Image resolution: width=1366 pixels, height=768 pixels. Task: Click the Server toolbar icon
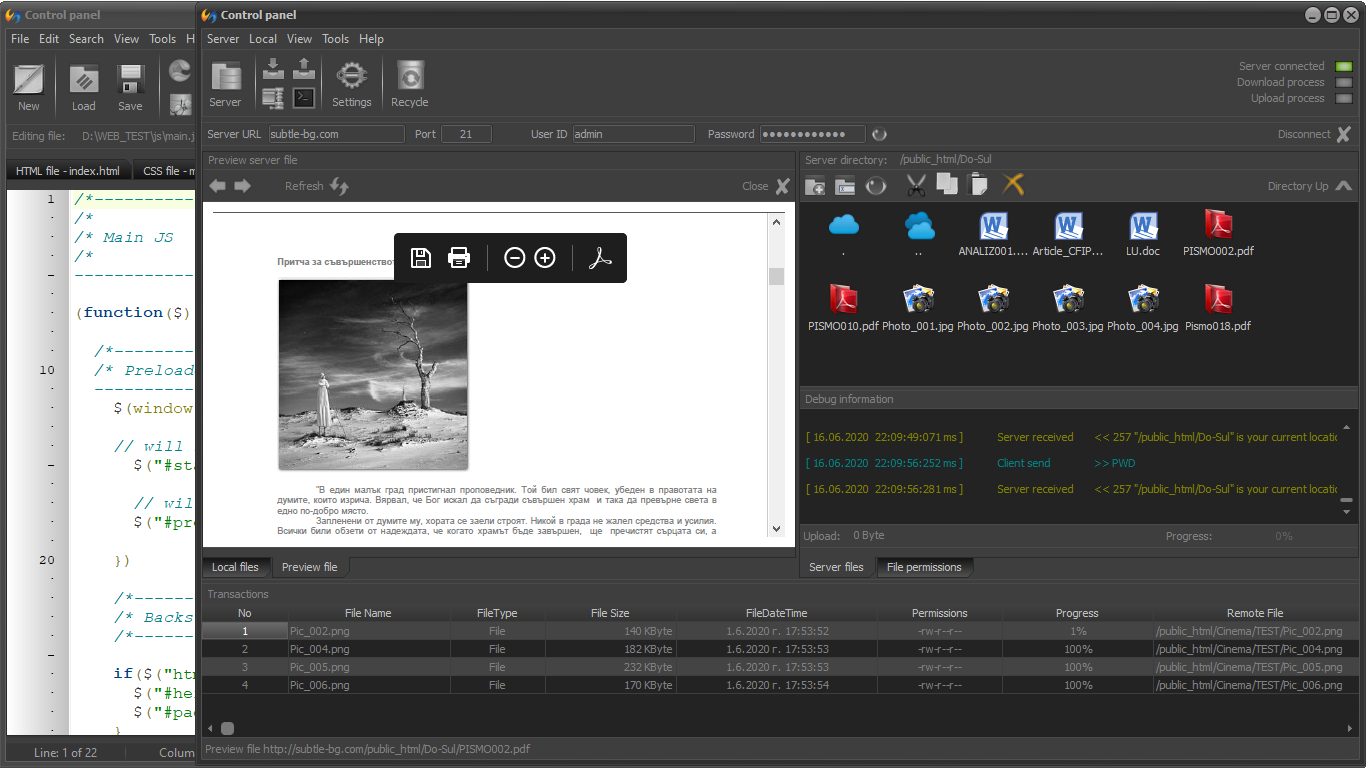(225, 84)
